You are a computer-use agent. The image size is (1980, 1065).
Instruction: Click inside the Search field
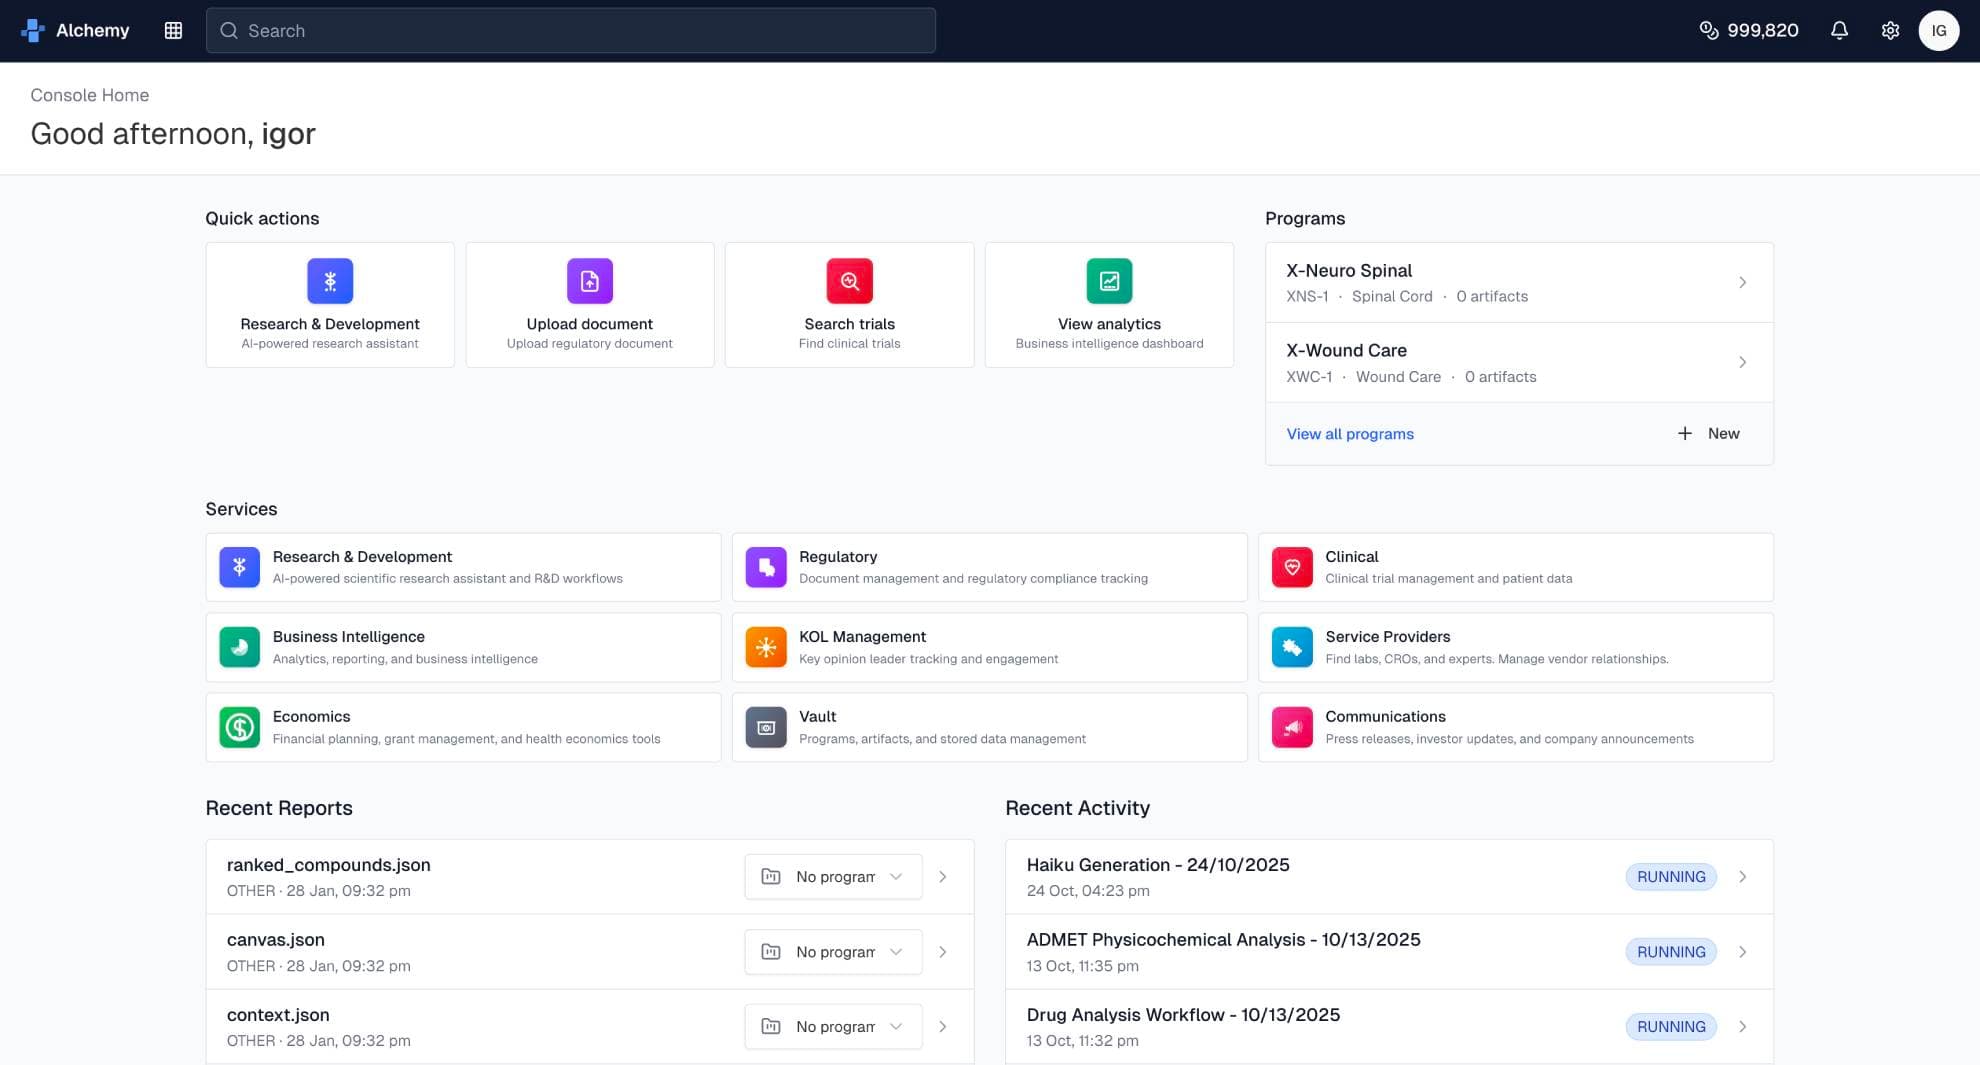pyautogui.click(x=570, y=30)
